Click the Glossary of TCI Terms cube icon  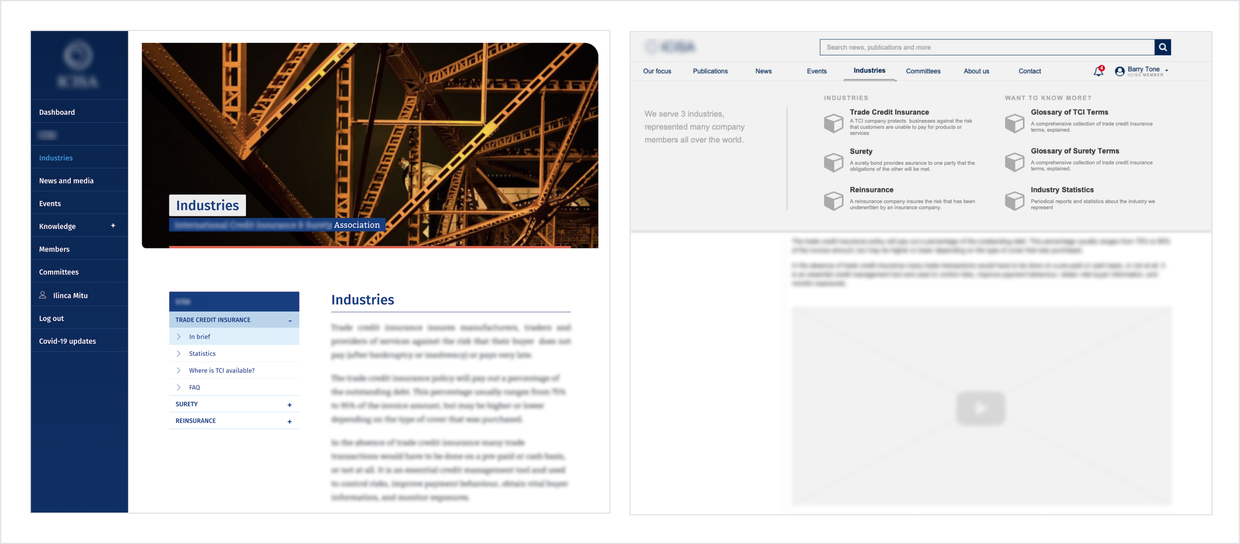(1014, 123)
